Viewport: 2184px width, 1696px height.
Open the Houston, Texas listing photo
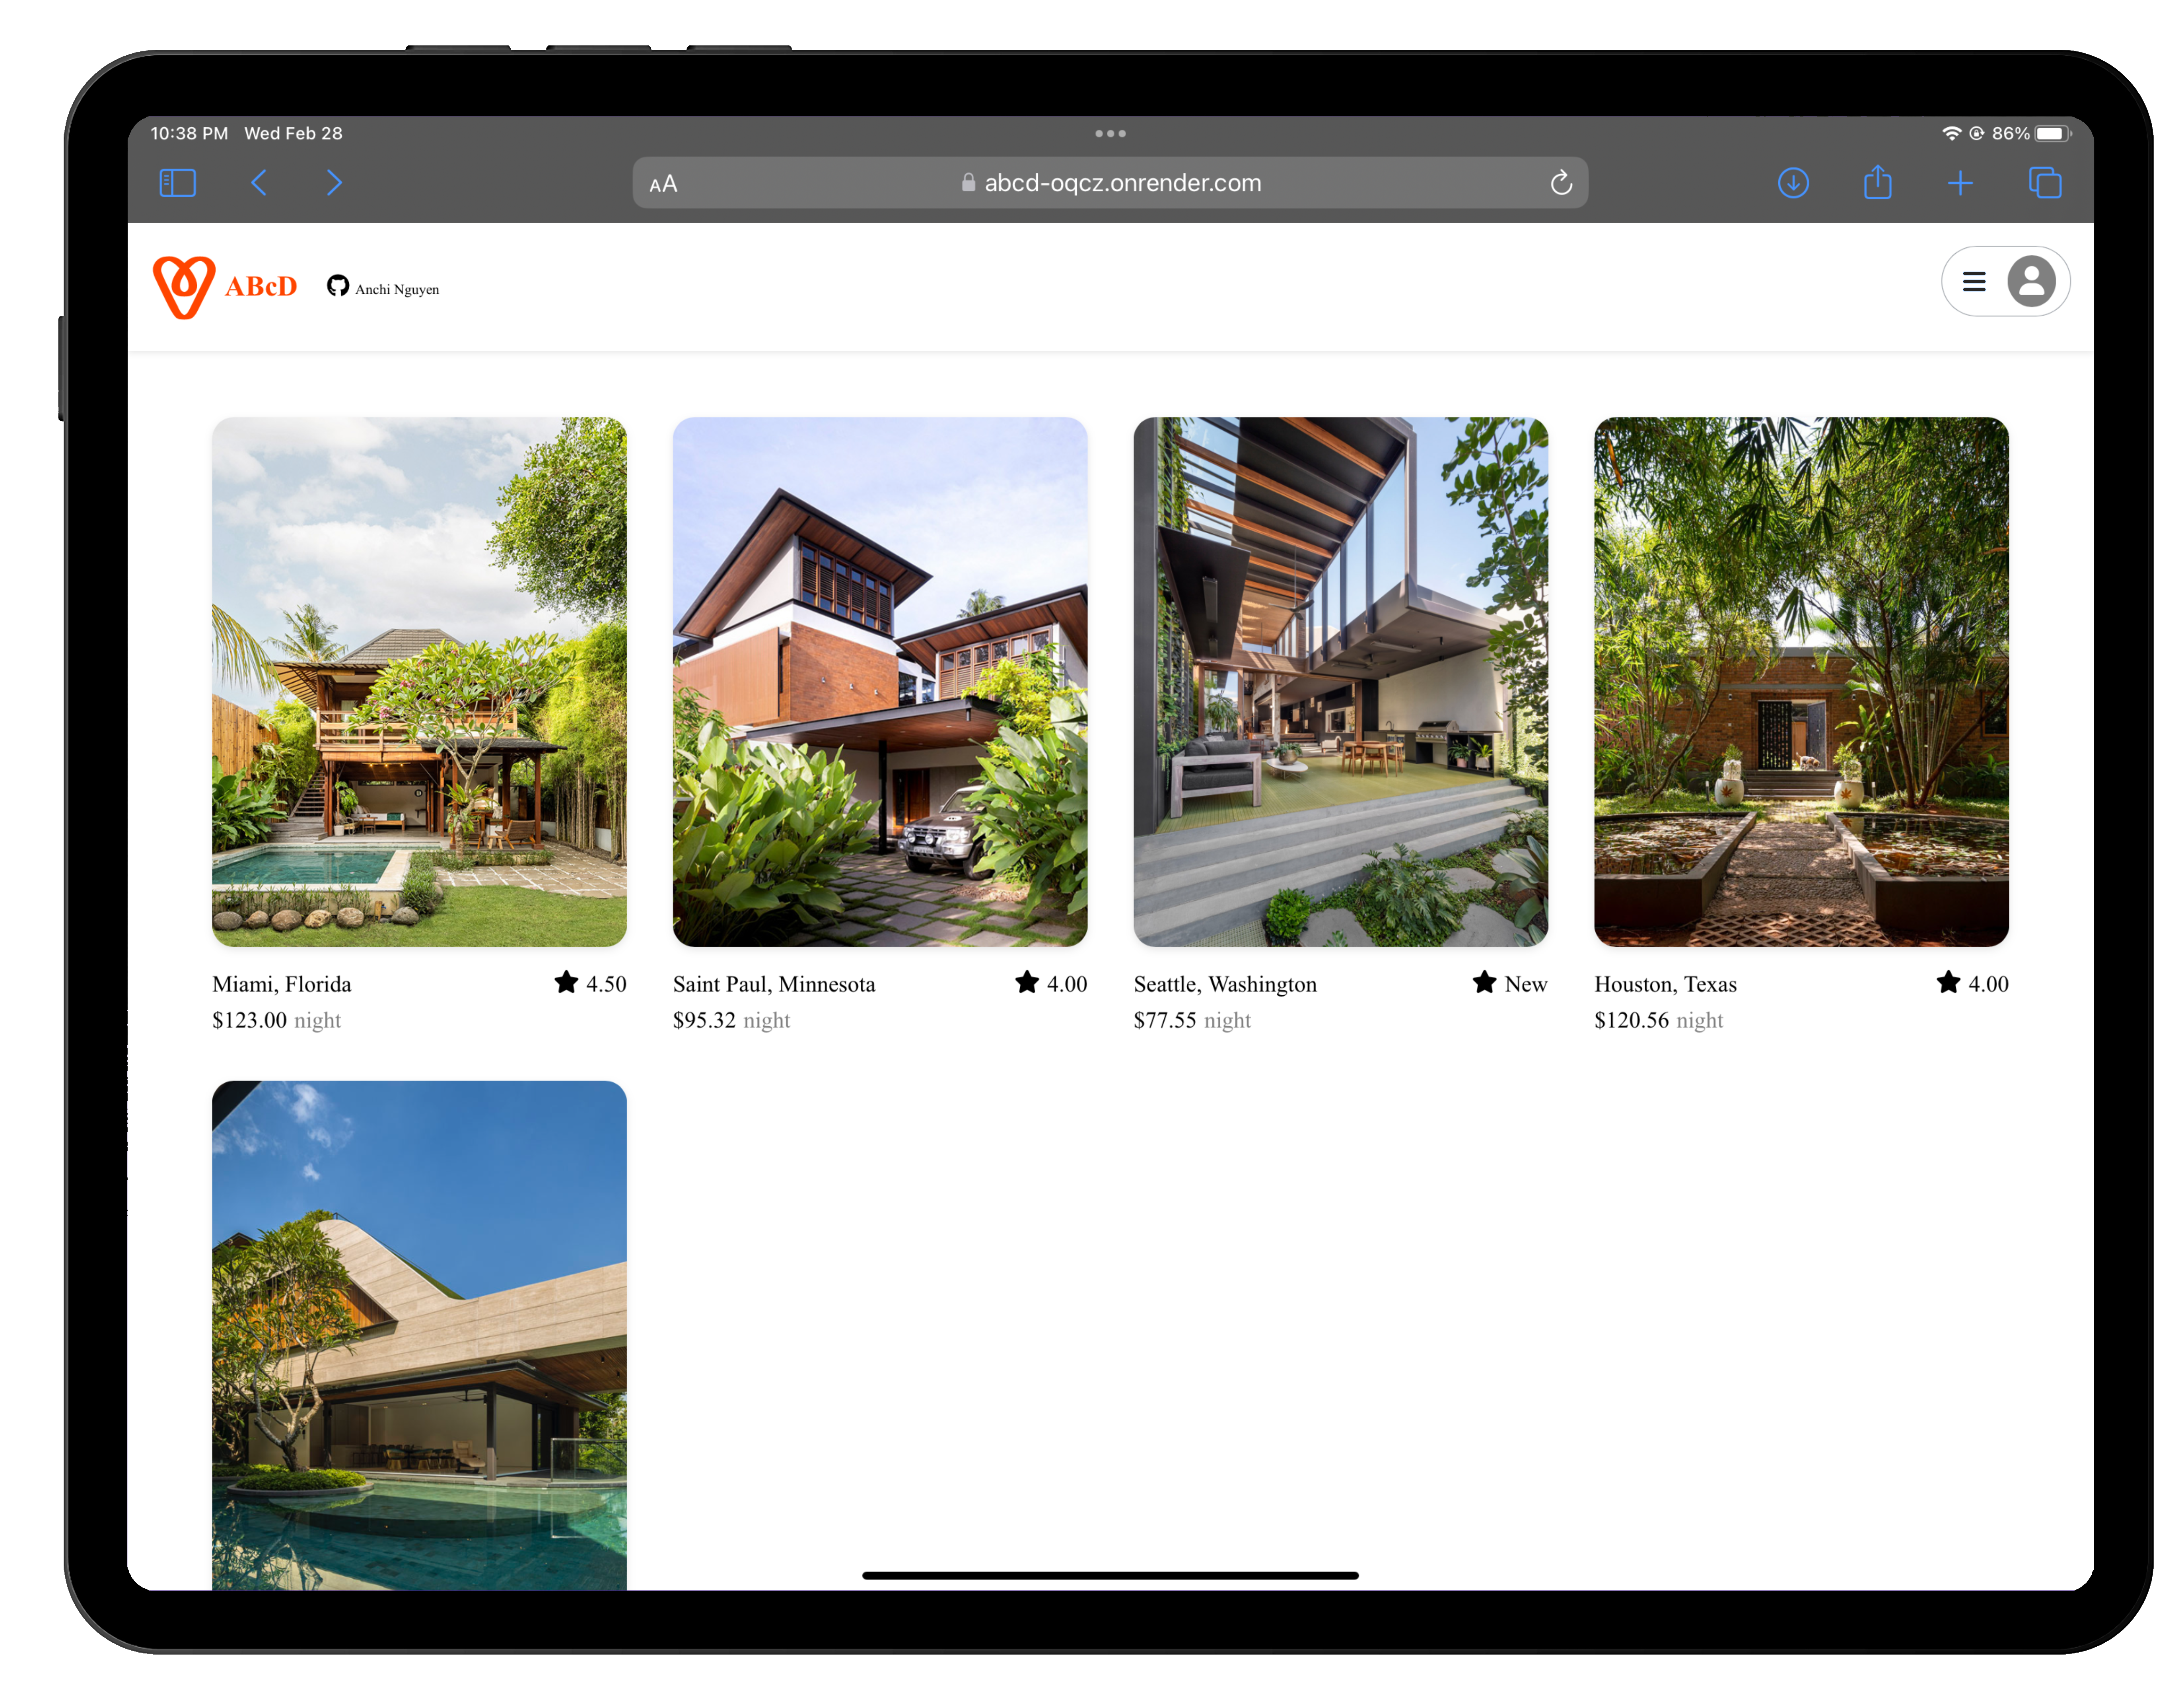click(1800, 681)
